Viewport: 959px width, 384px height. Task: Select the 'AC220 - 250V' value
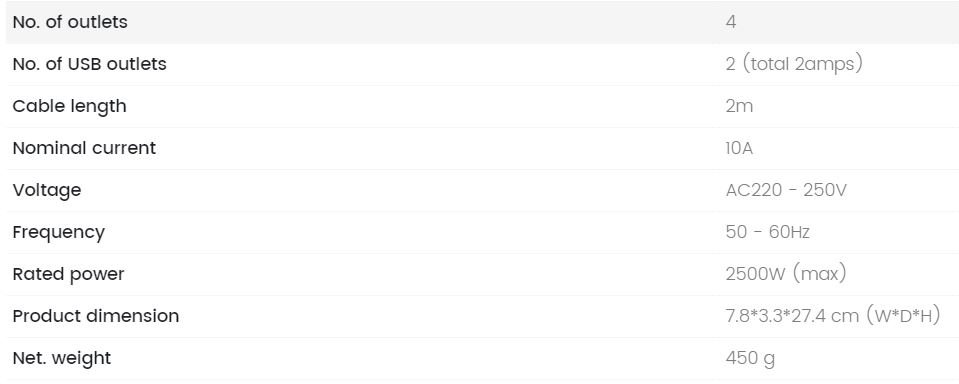coord(786,190)
